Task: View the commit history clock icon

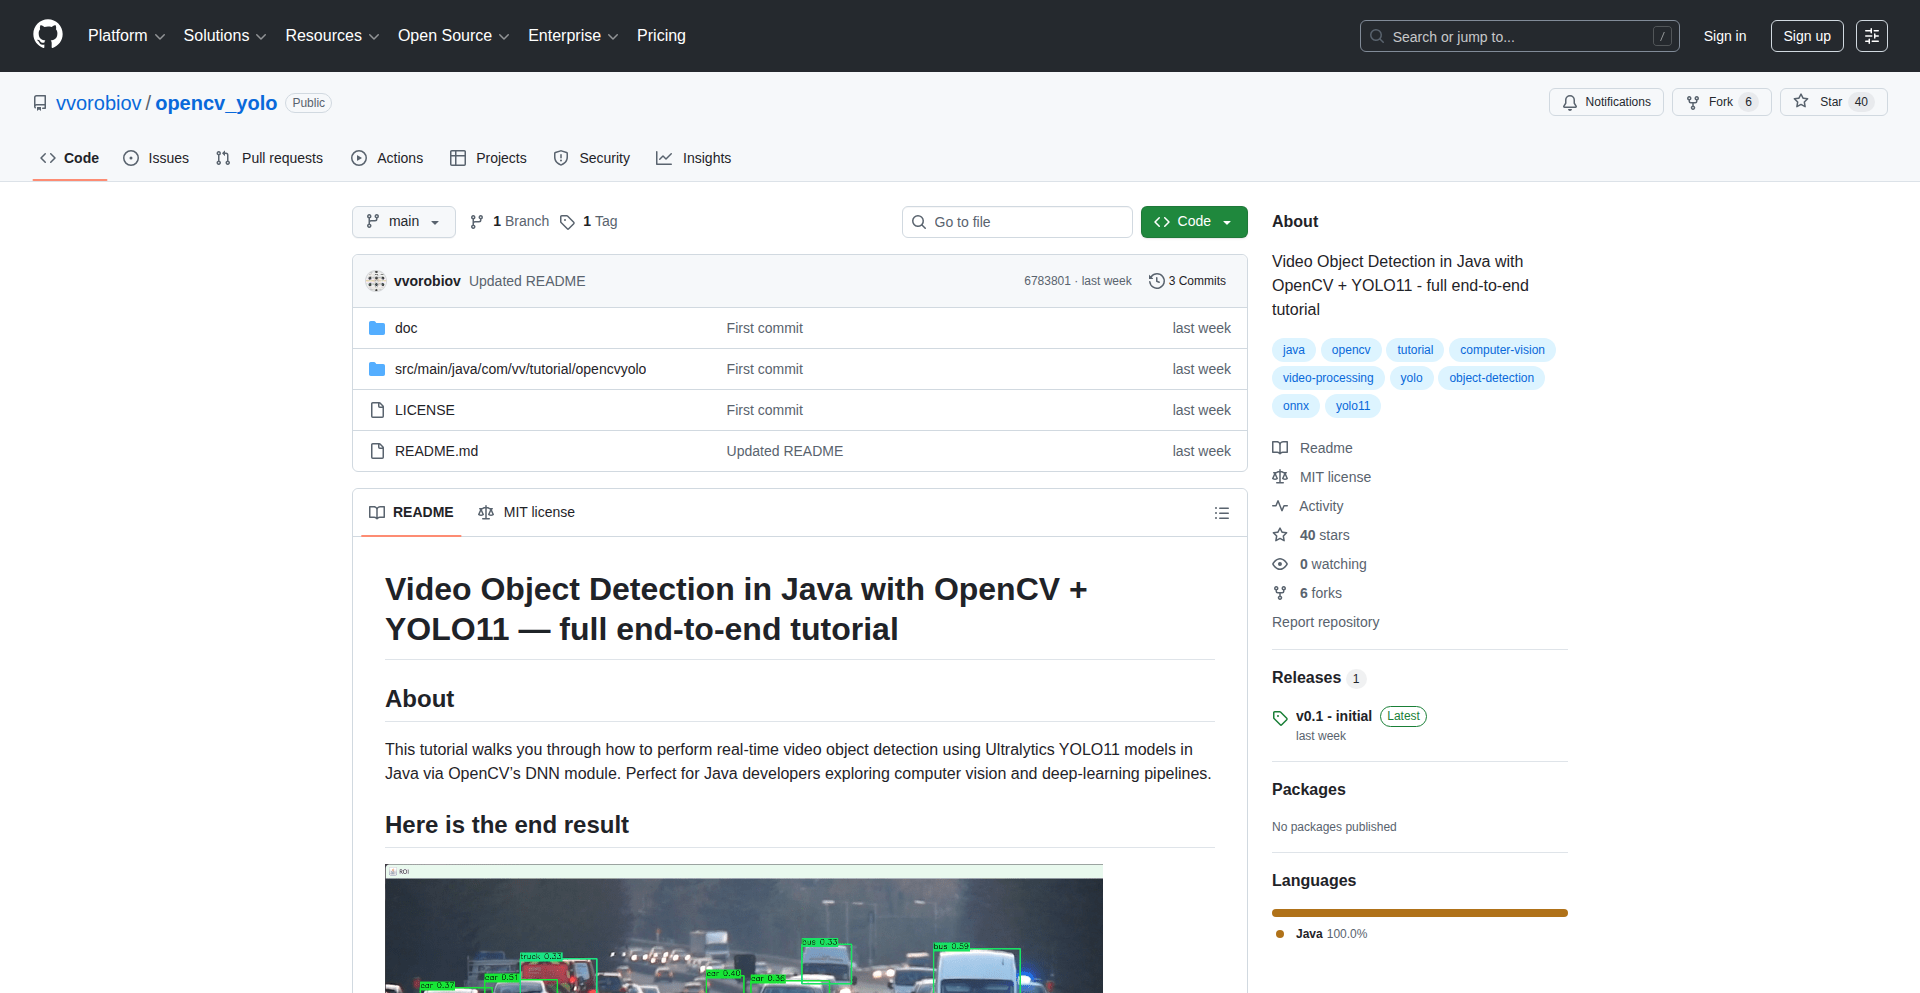Action: click(1157, 281)
